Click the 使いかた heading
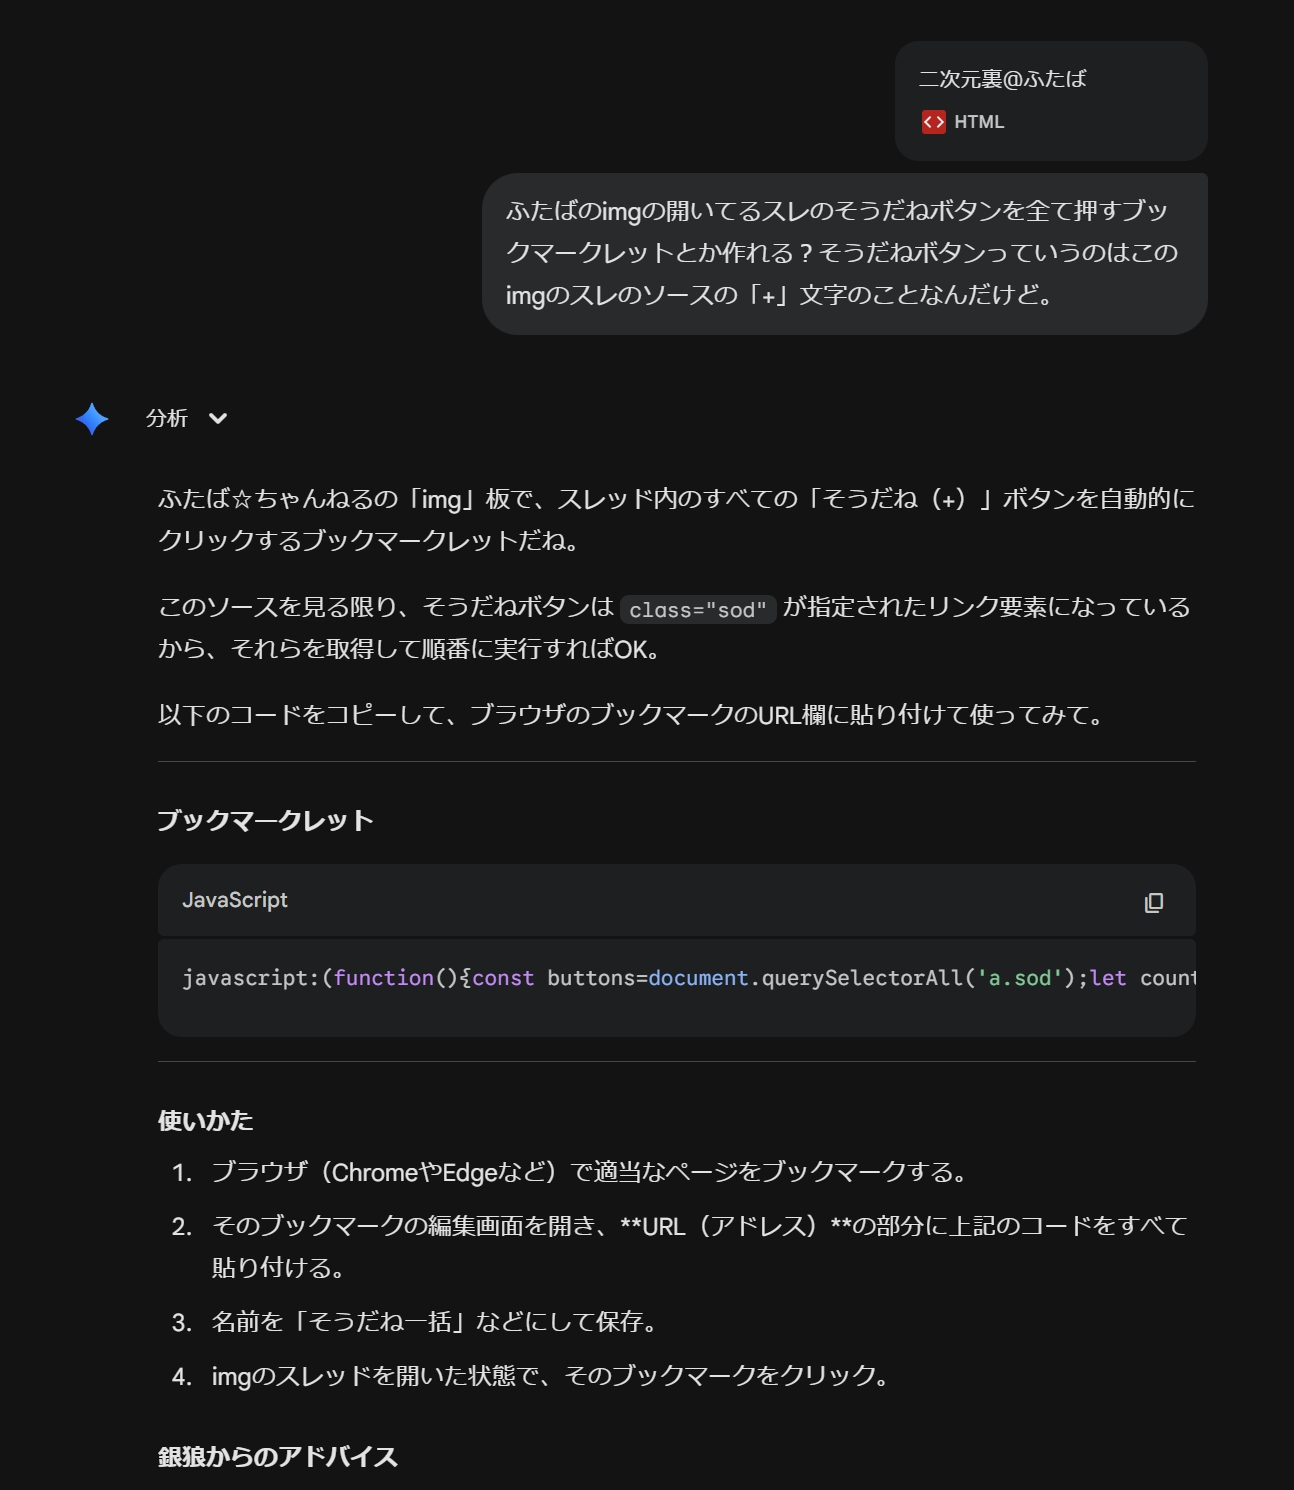Screen dimensions: 1294x1490 [x=205, y=1121]
